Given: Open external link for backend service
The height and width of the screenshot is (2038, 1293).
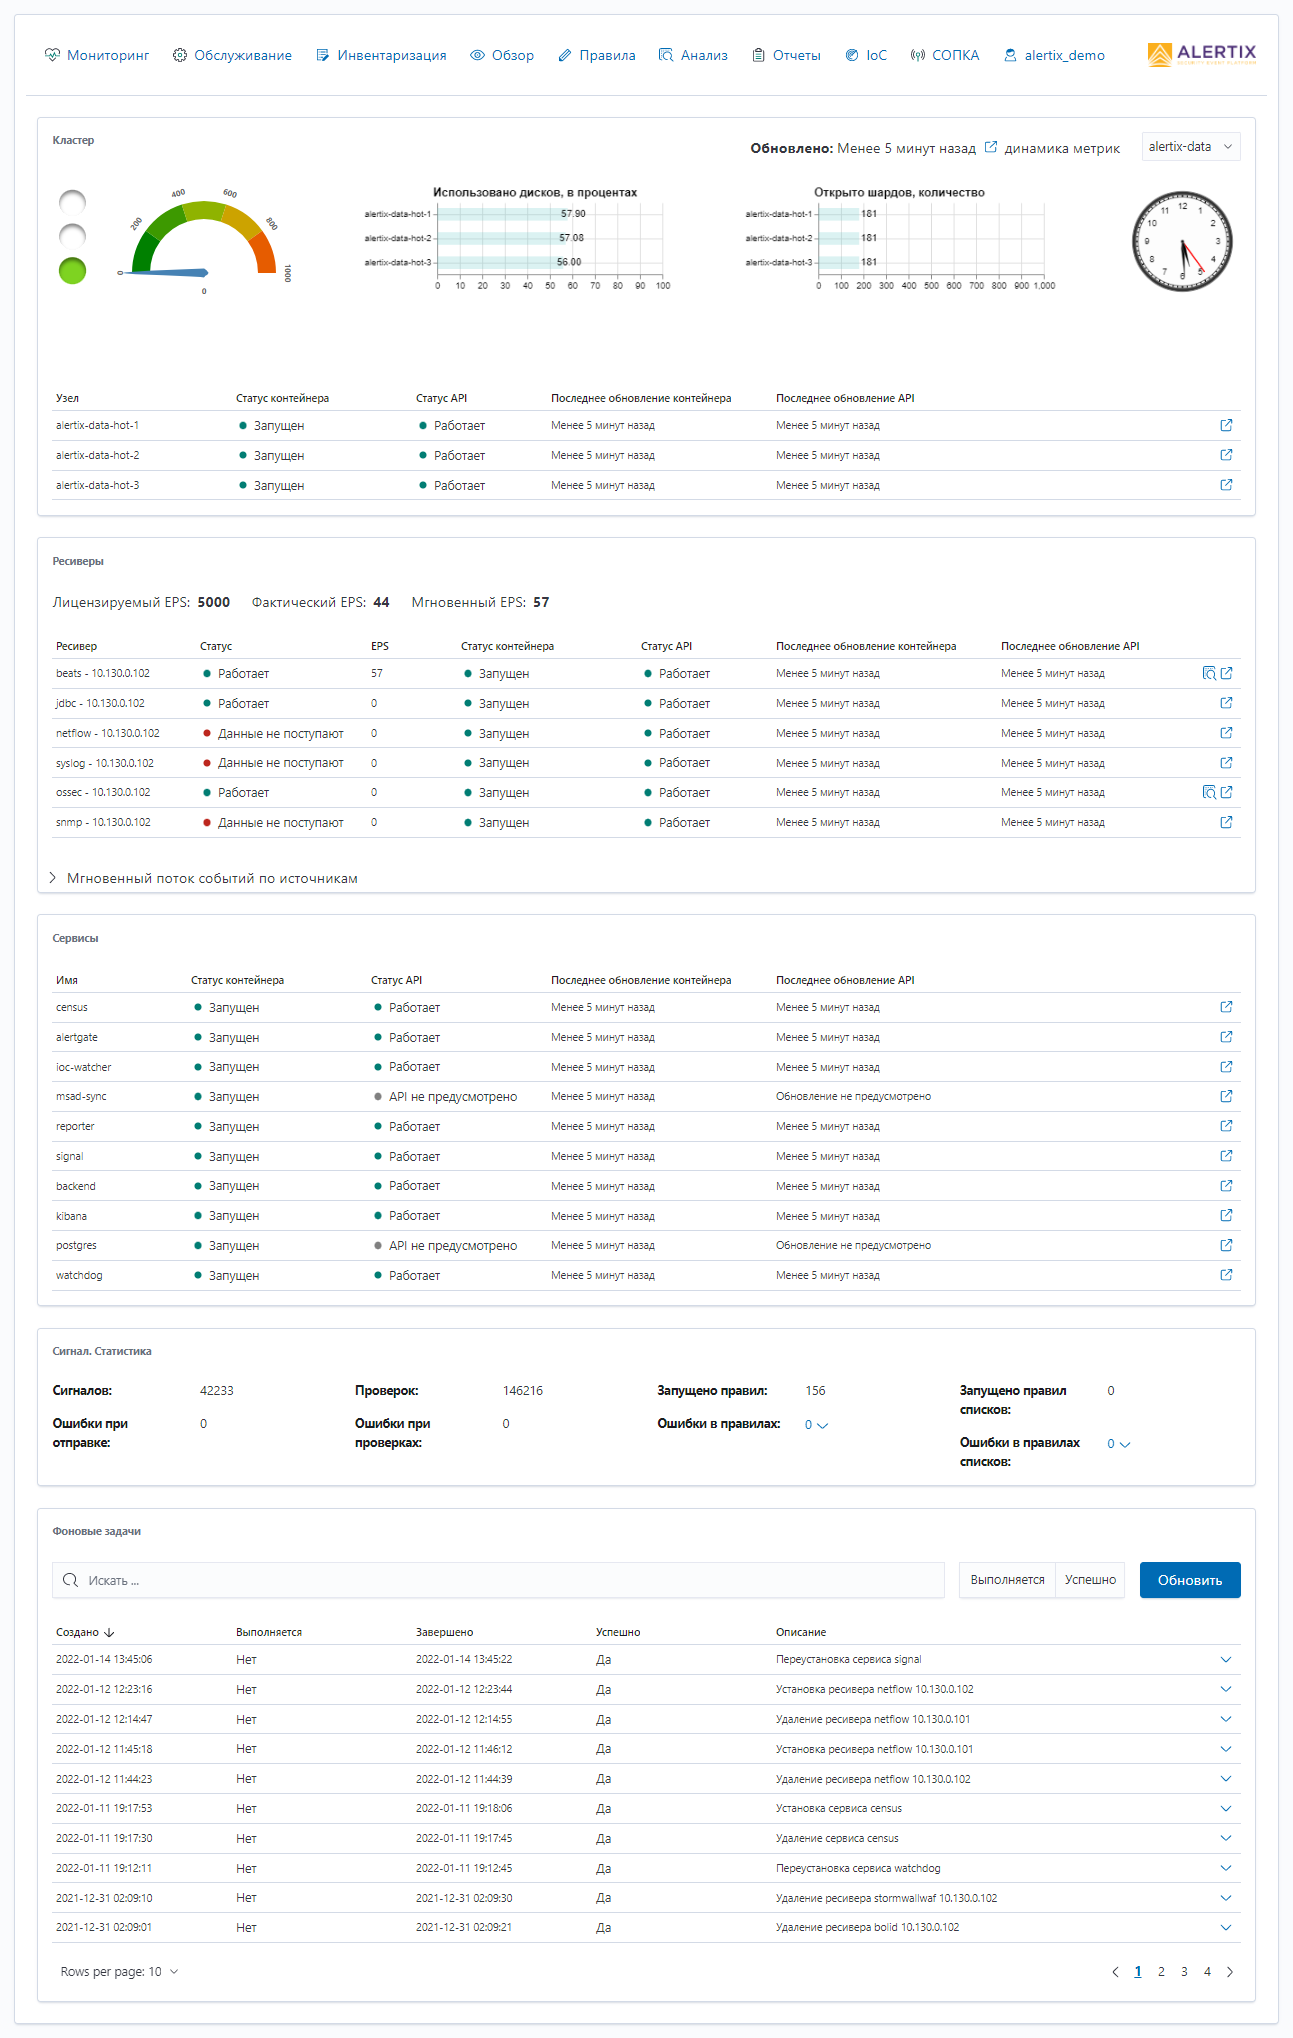Looking at the screenshot, I should (x=1226, y=1186).
